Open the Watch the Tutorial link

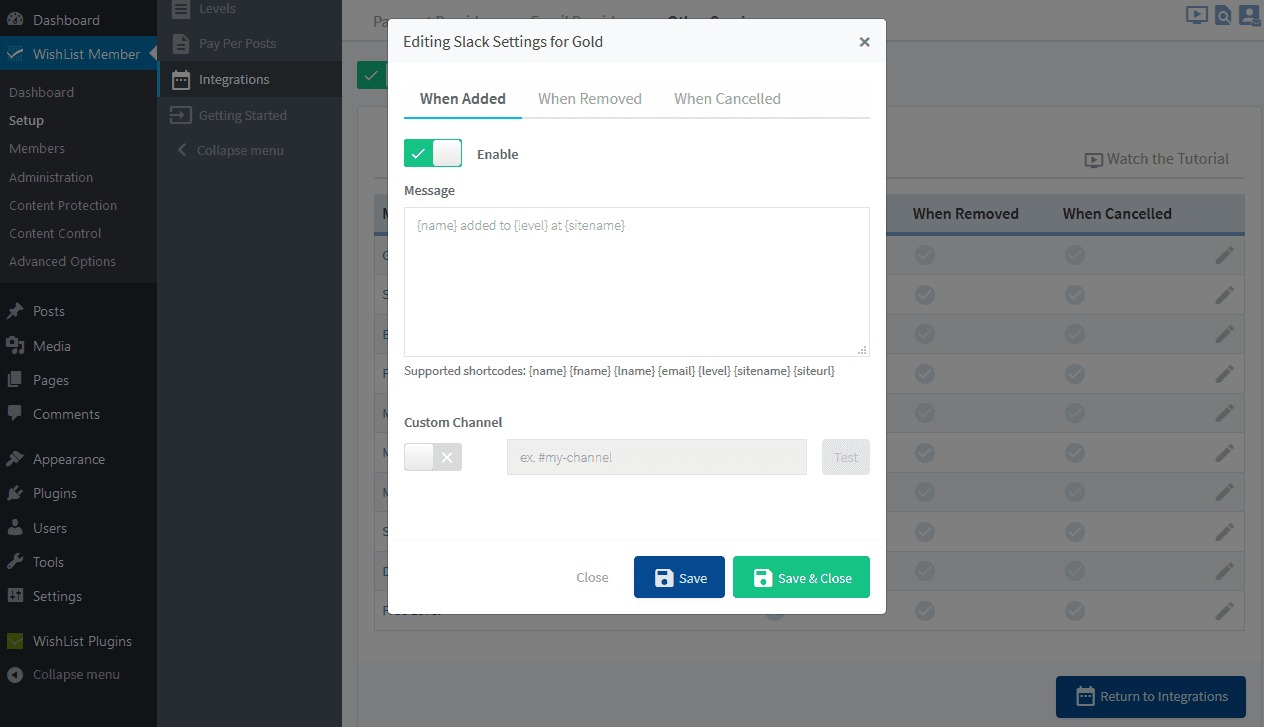coord(1157,159)
